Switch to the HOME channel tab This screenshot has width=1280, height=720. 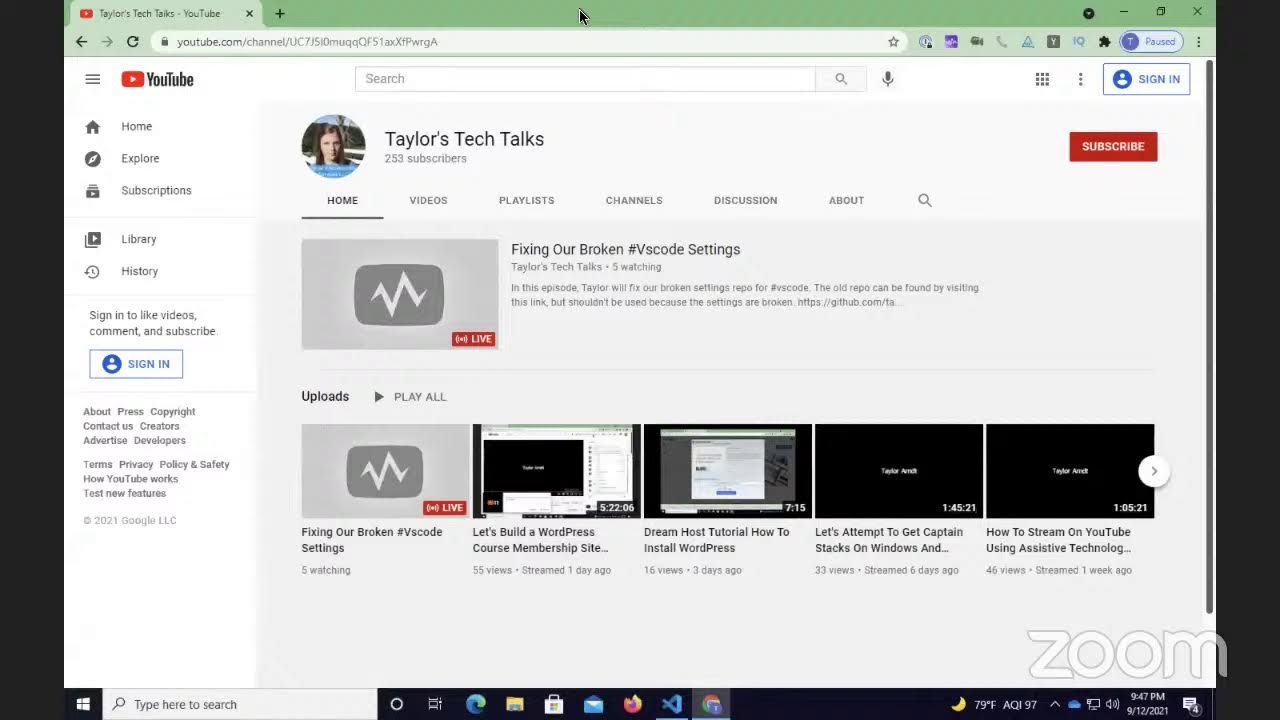click(x=342, y=200)
